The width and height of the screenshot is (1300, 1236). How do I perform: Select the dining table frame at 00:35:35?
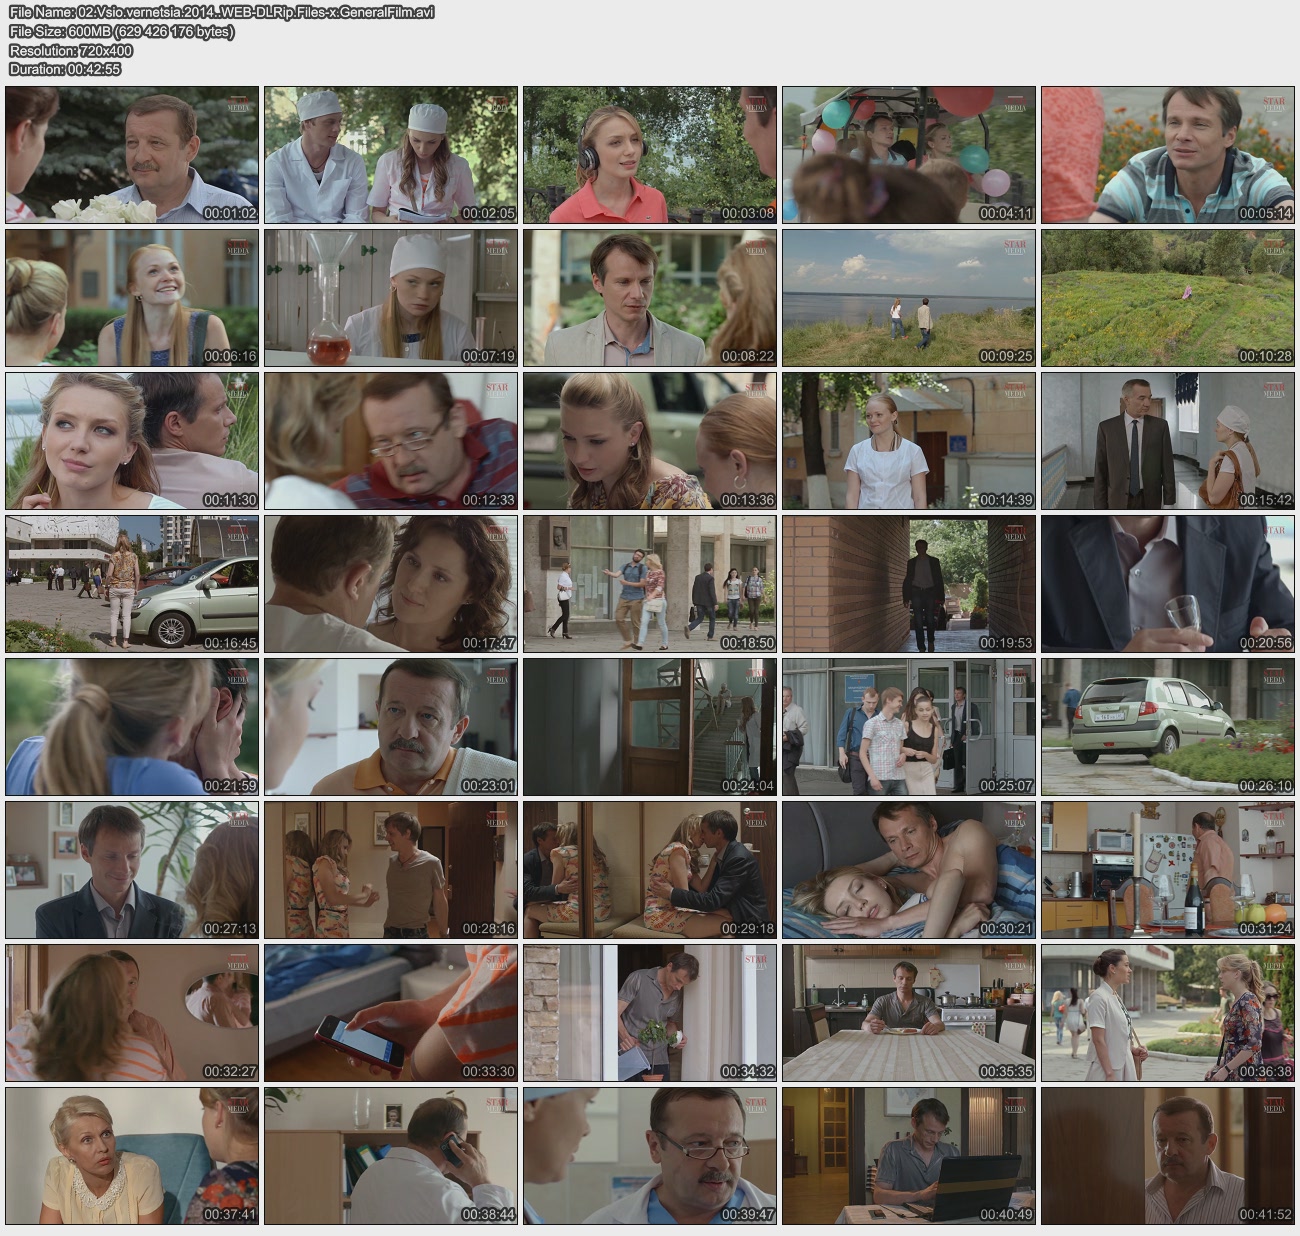909,1013
